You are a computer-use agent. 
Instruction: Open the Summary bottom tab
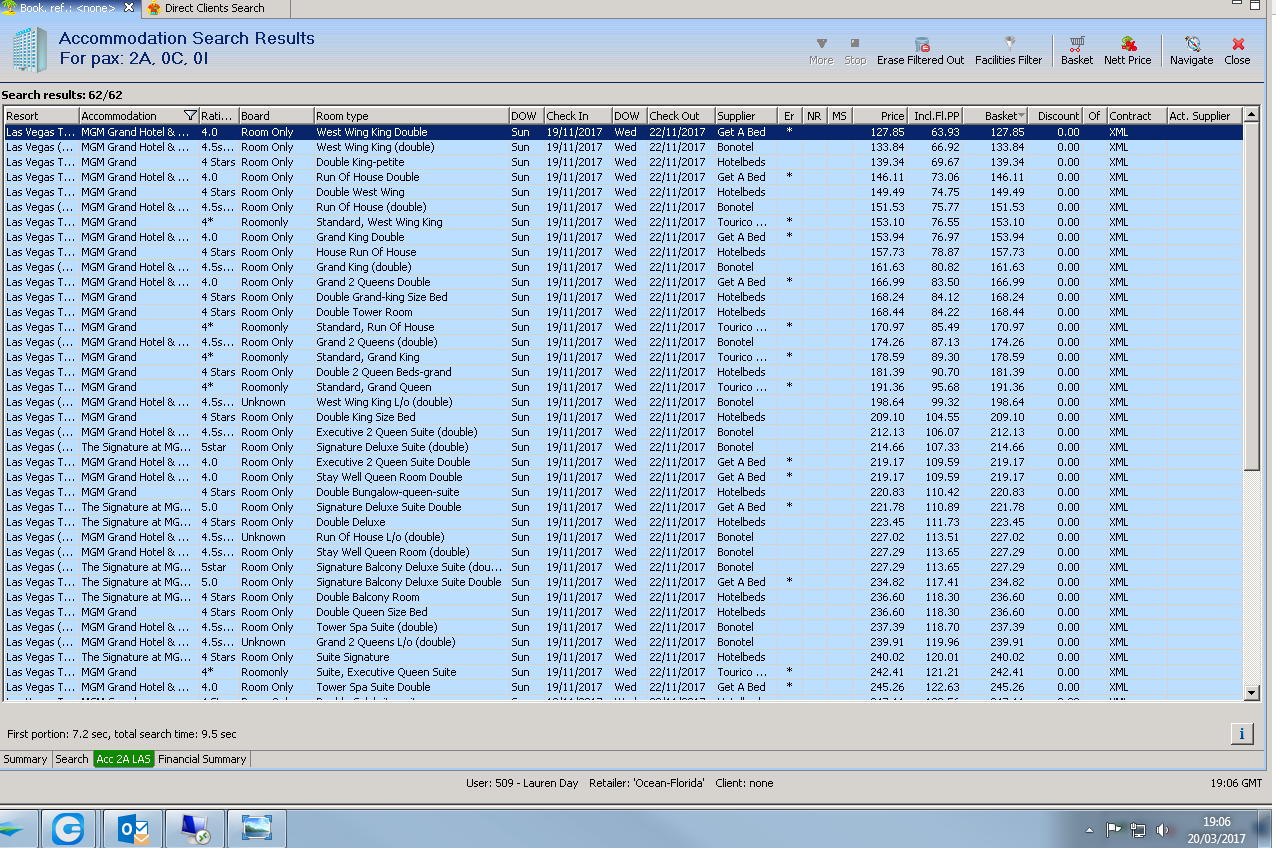pyautogui.click(x=25, y=759)
